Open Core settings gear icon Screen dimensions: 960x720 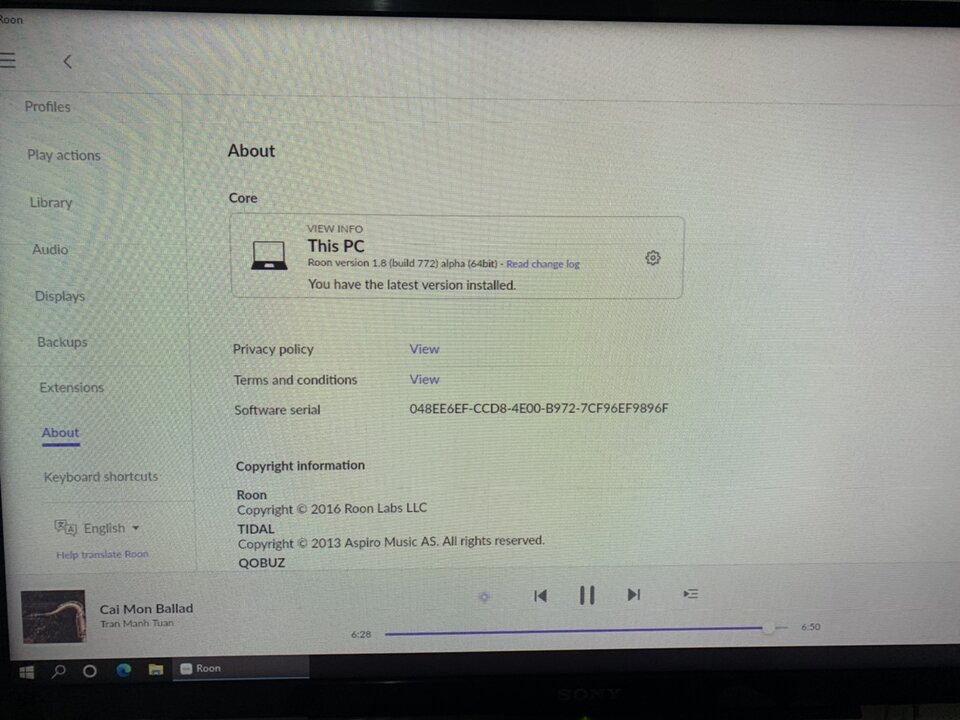(653, 258)
